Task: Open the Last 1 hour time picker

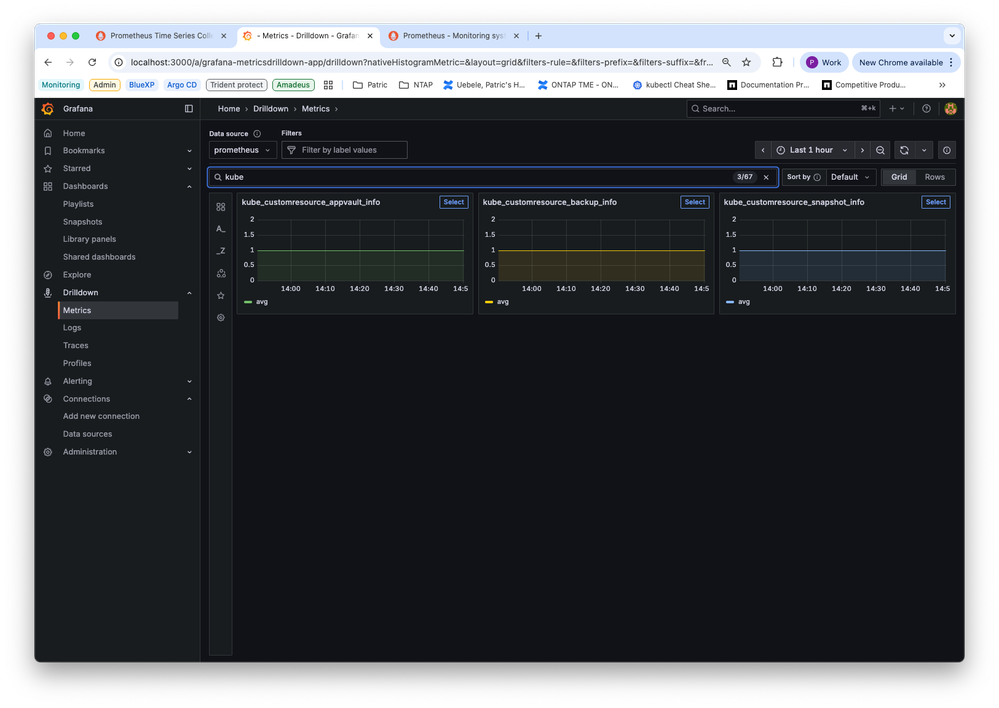Action: (810, 150)
